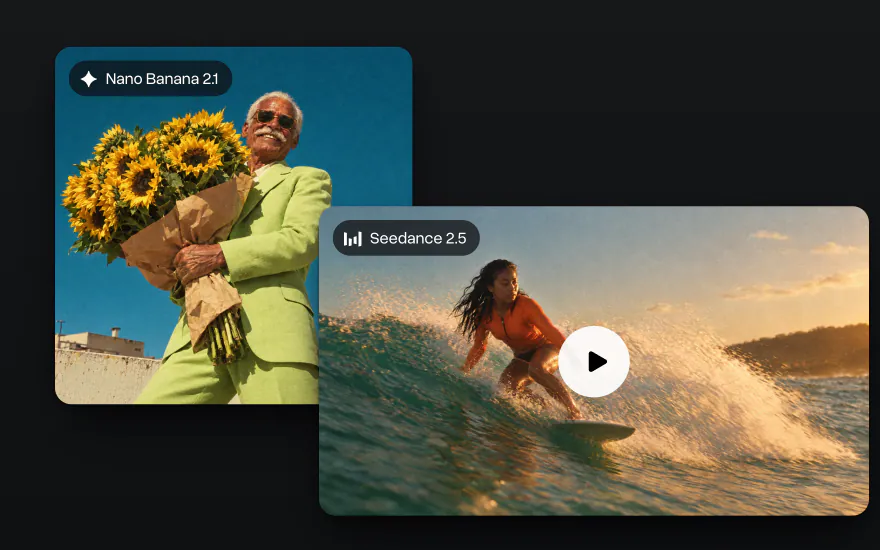The image size is (880, 550).
Task: Click the Seedance 2.5 label badge
Action: [x=406, y=238]
